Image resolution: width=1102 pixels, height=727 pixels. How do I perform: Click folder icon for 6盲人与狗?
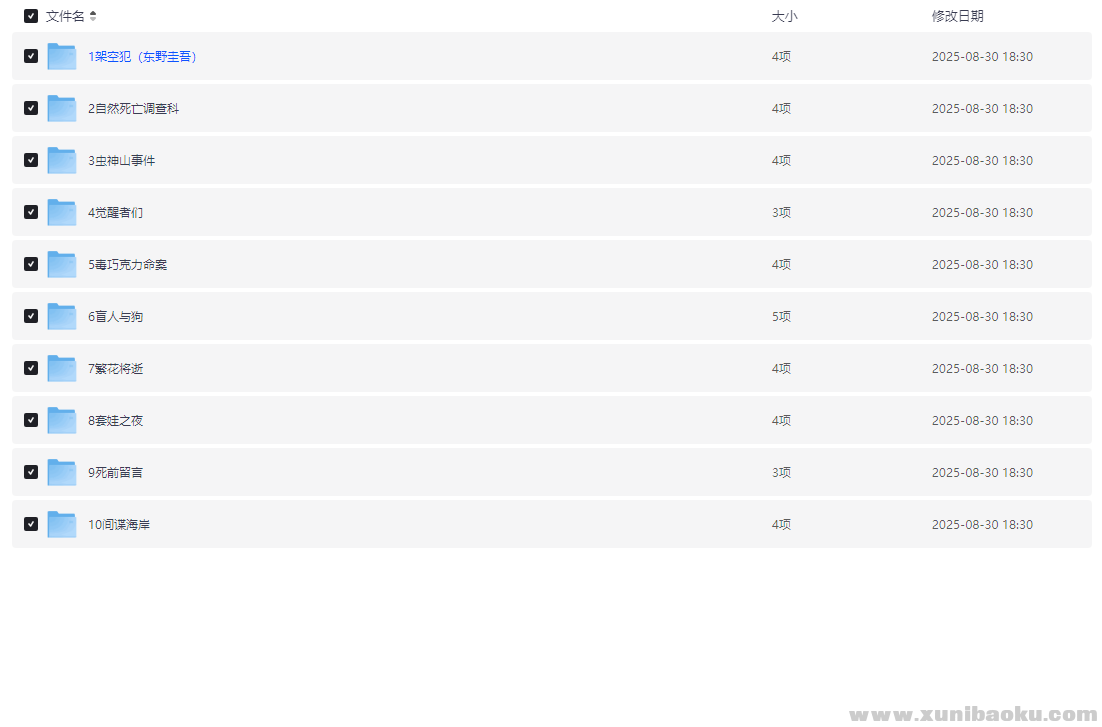coord(62,316)
